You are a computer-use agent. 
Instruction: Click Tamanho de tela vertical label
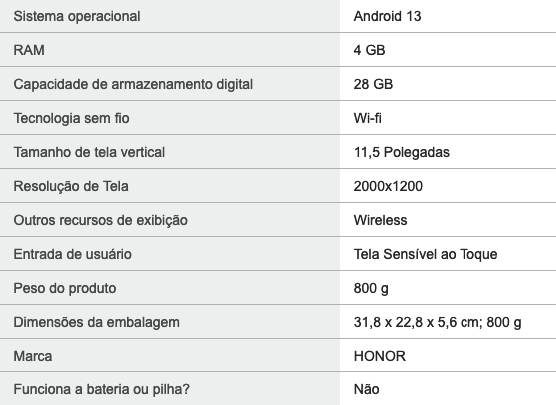click(89, 152)
